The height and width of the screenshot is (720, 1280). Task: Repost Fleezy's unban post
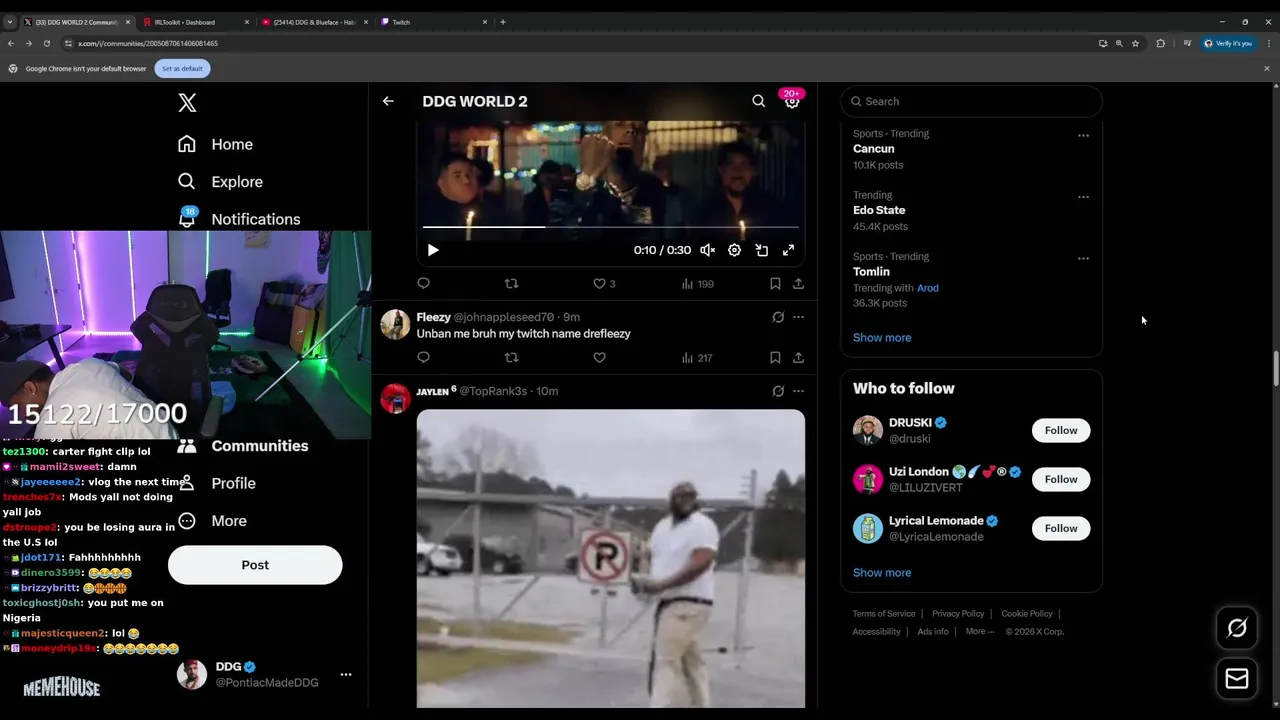point(511,357)
